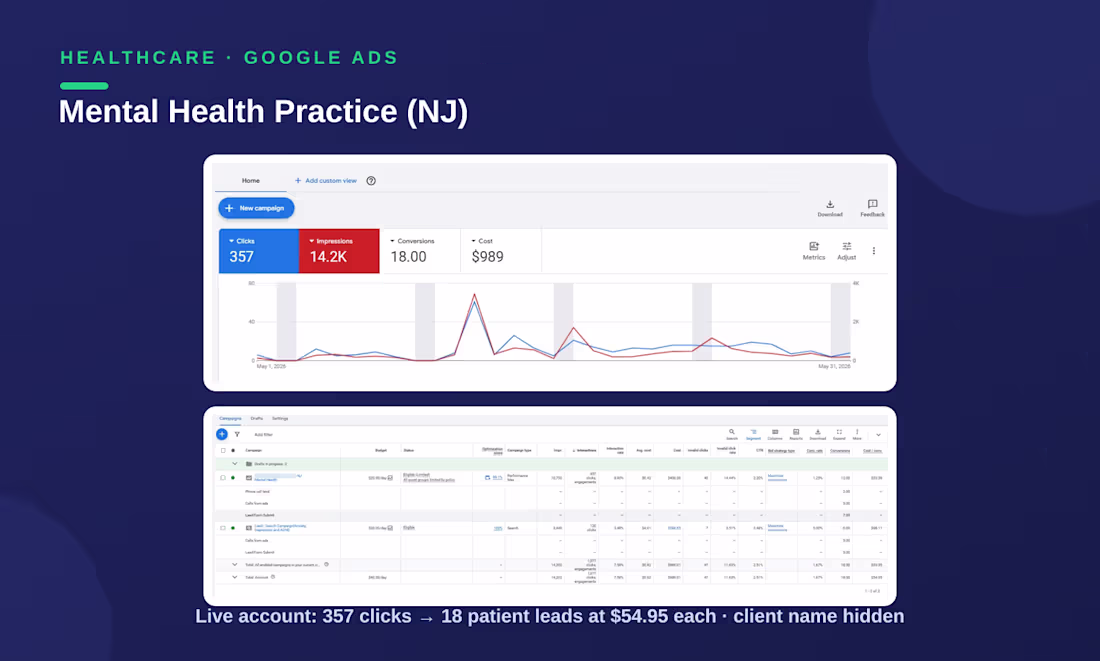This screenshot has width=1100, height=661.
Task: Click the optimization score icon in Mental Health row
Action: click(488, 478)
